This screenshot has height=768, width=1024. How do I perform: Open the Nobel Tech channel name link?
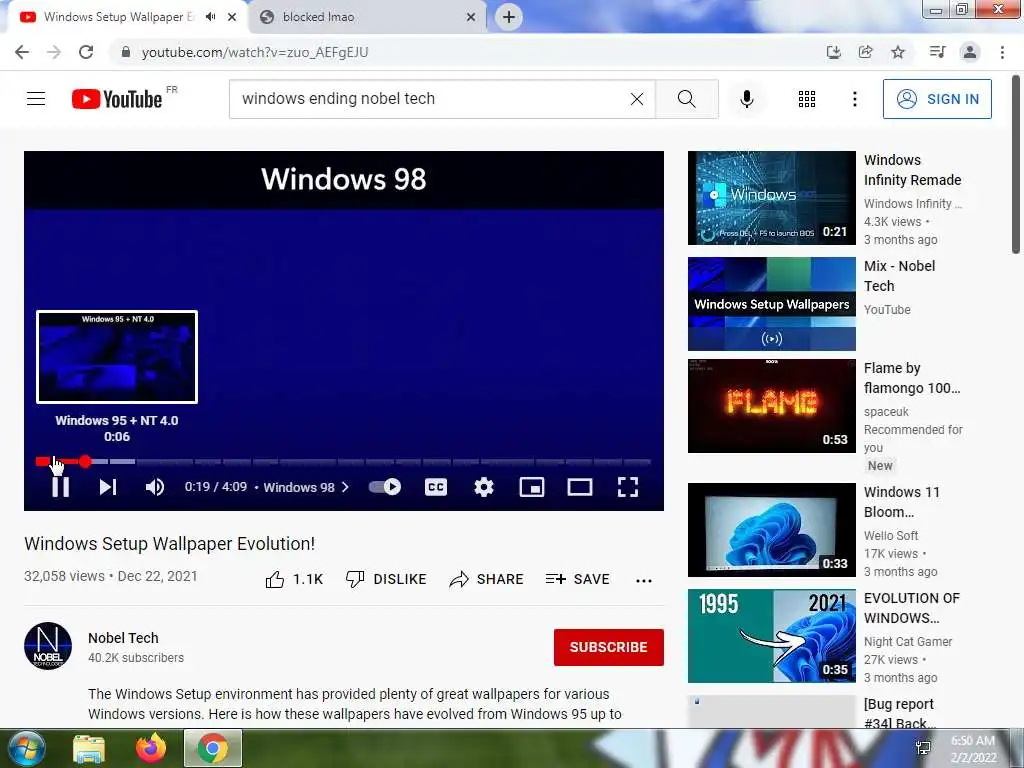tap(123, 638)
